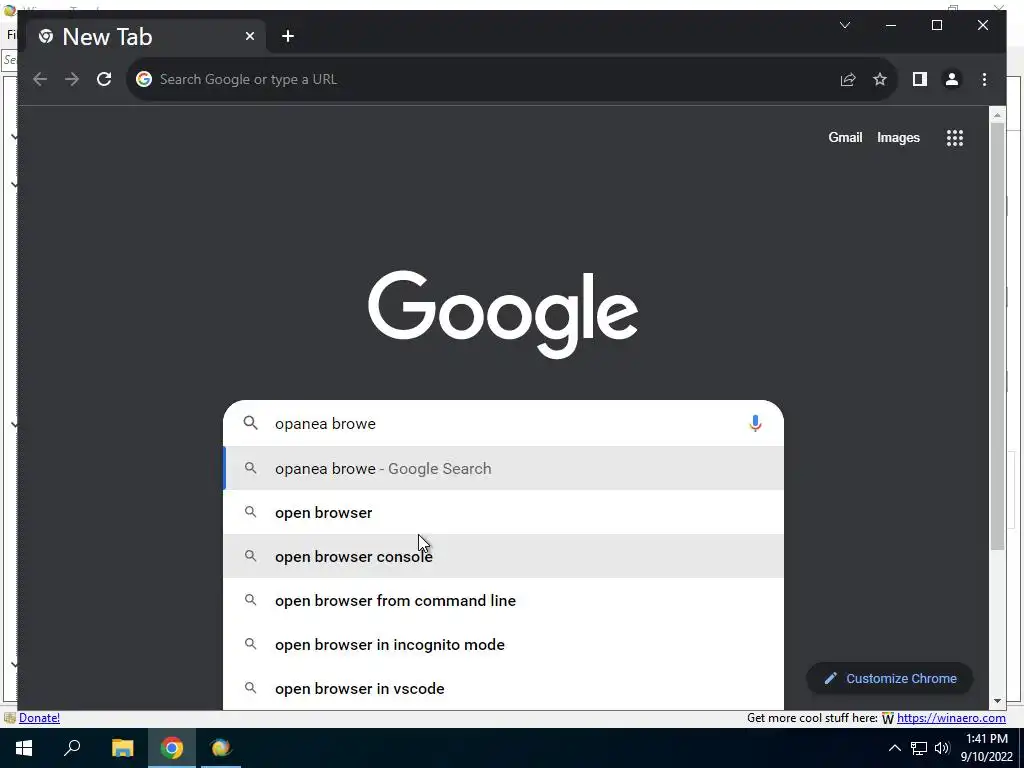Image resolution: width=1024 pixels, height=768 pixels.
Task: Choose 'open browser' suggestion
Action: (503, 512)
